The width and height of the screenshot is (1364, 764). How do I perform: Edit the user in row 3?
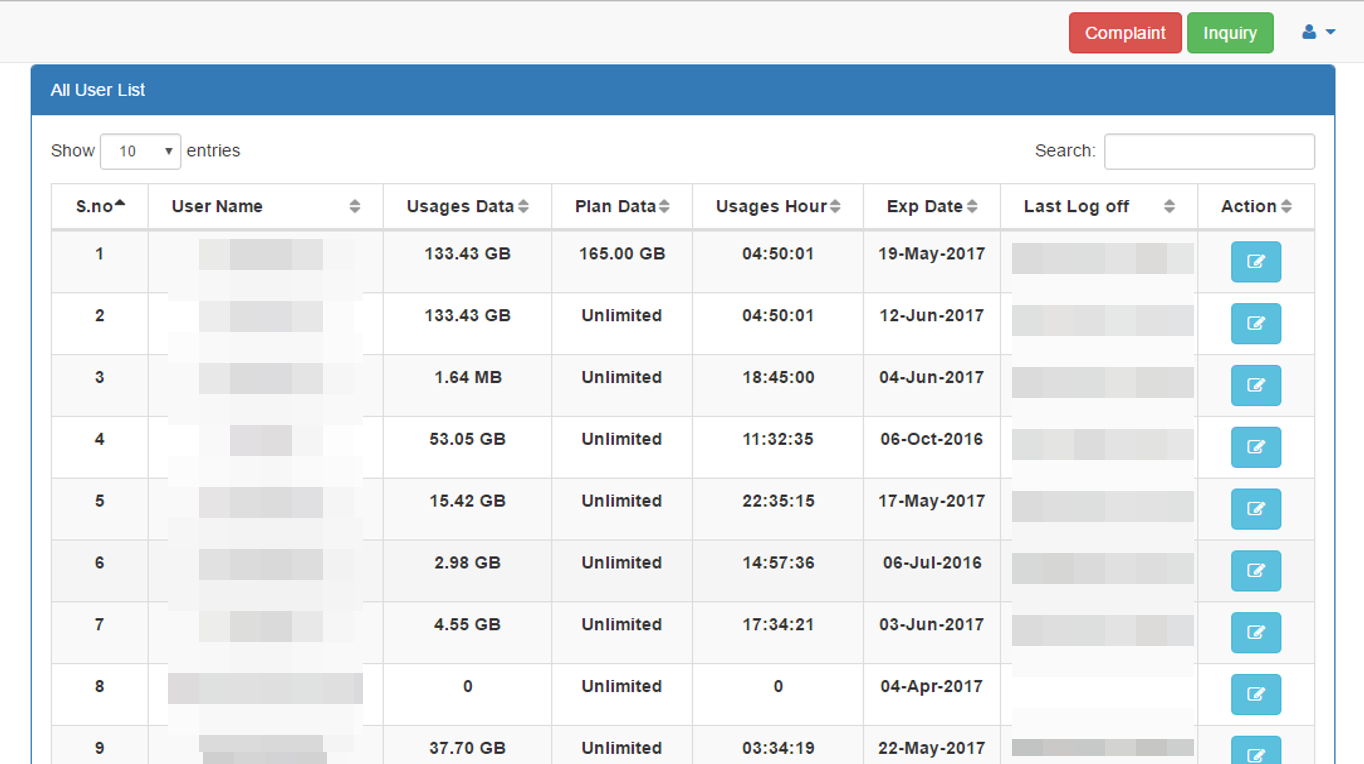pyautogui.click(x=1256, y=385)
